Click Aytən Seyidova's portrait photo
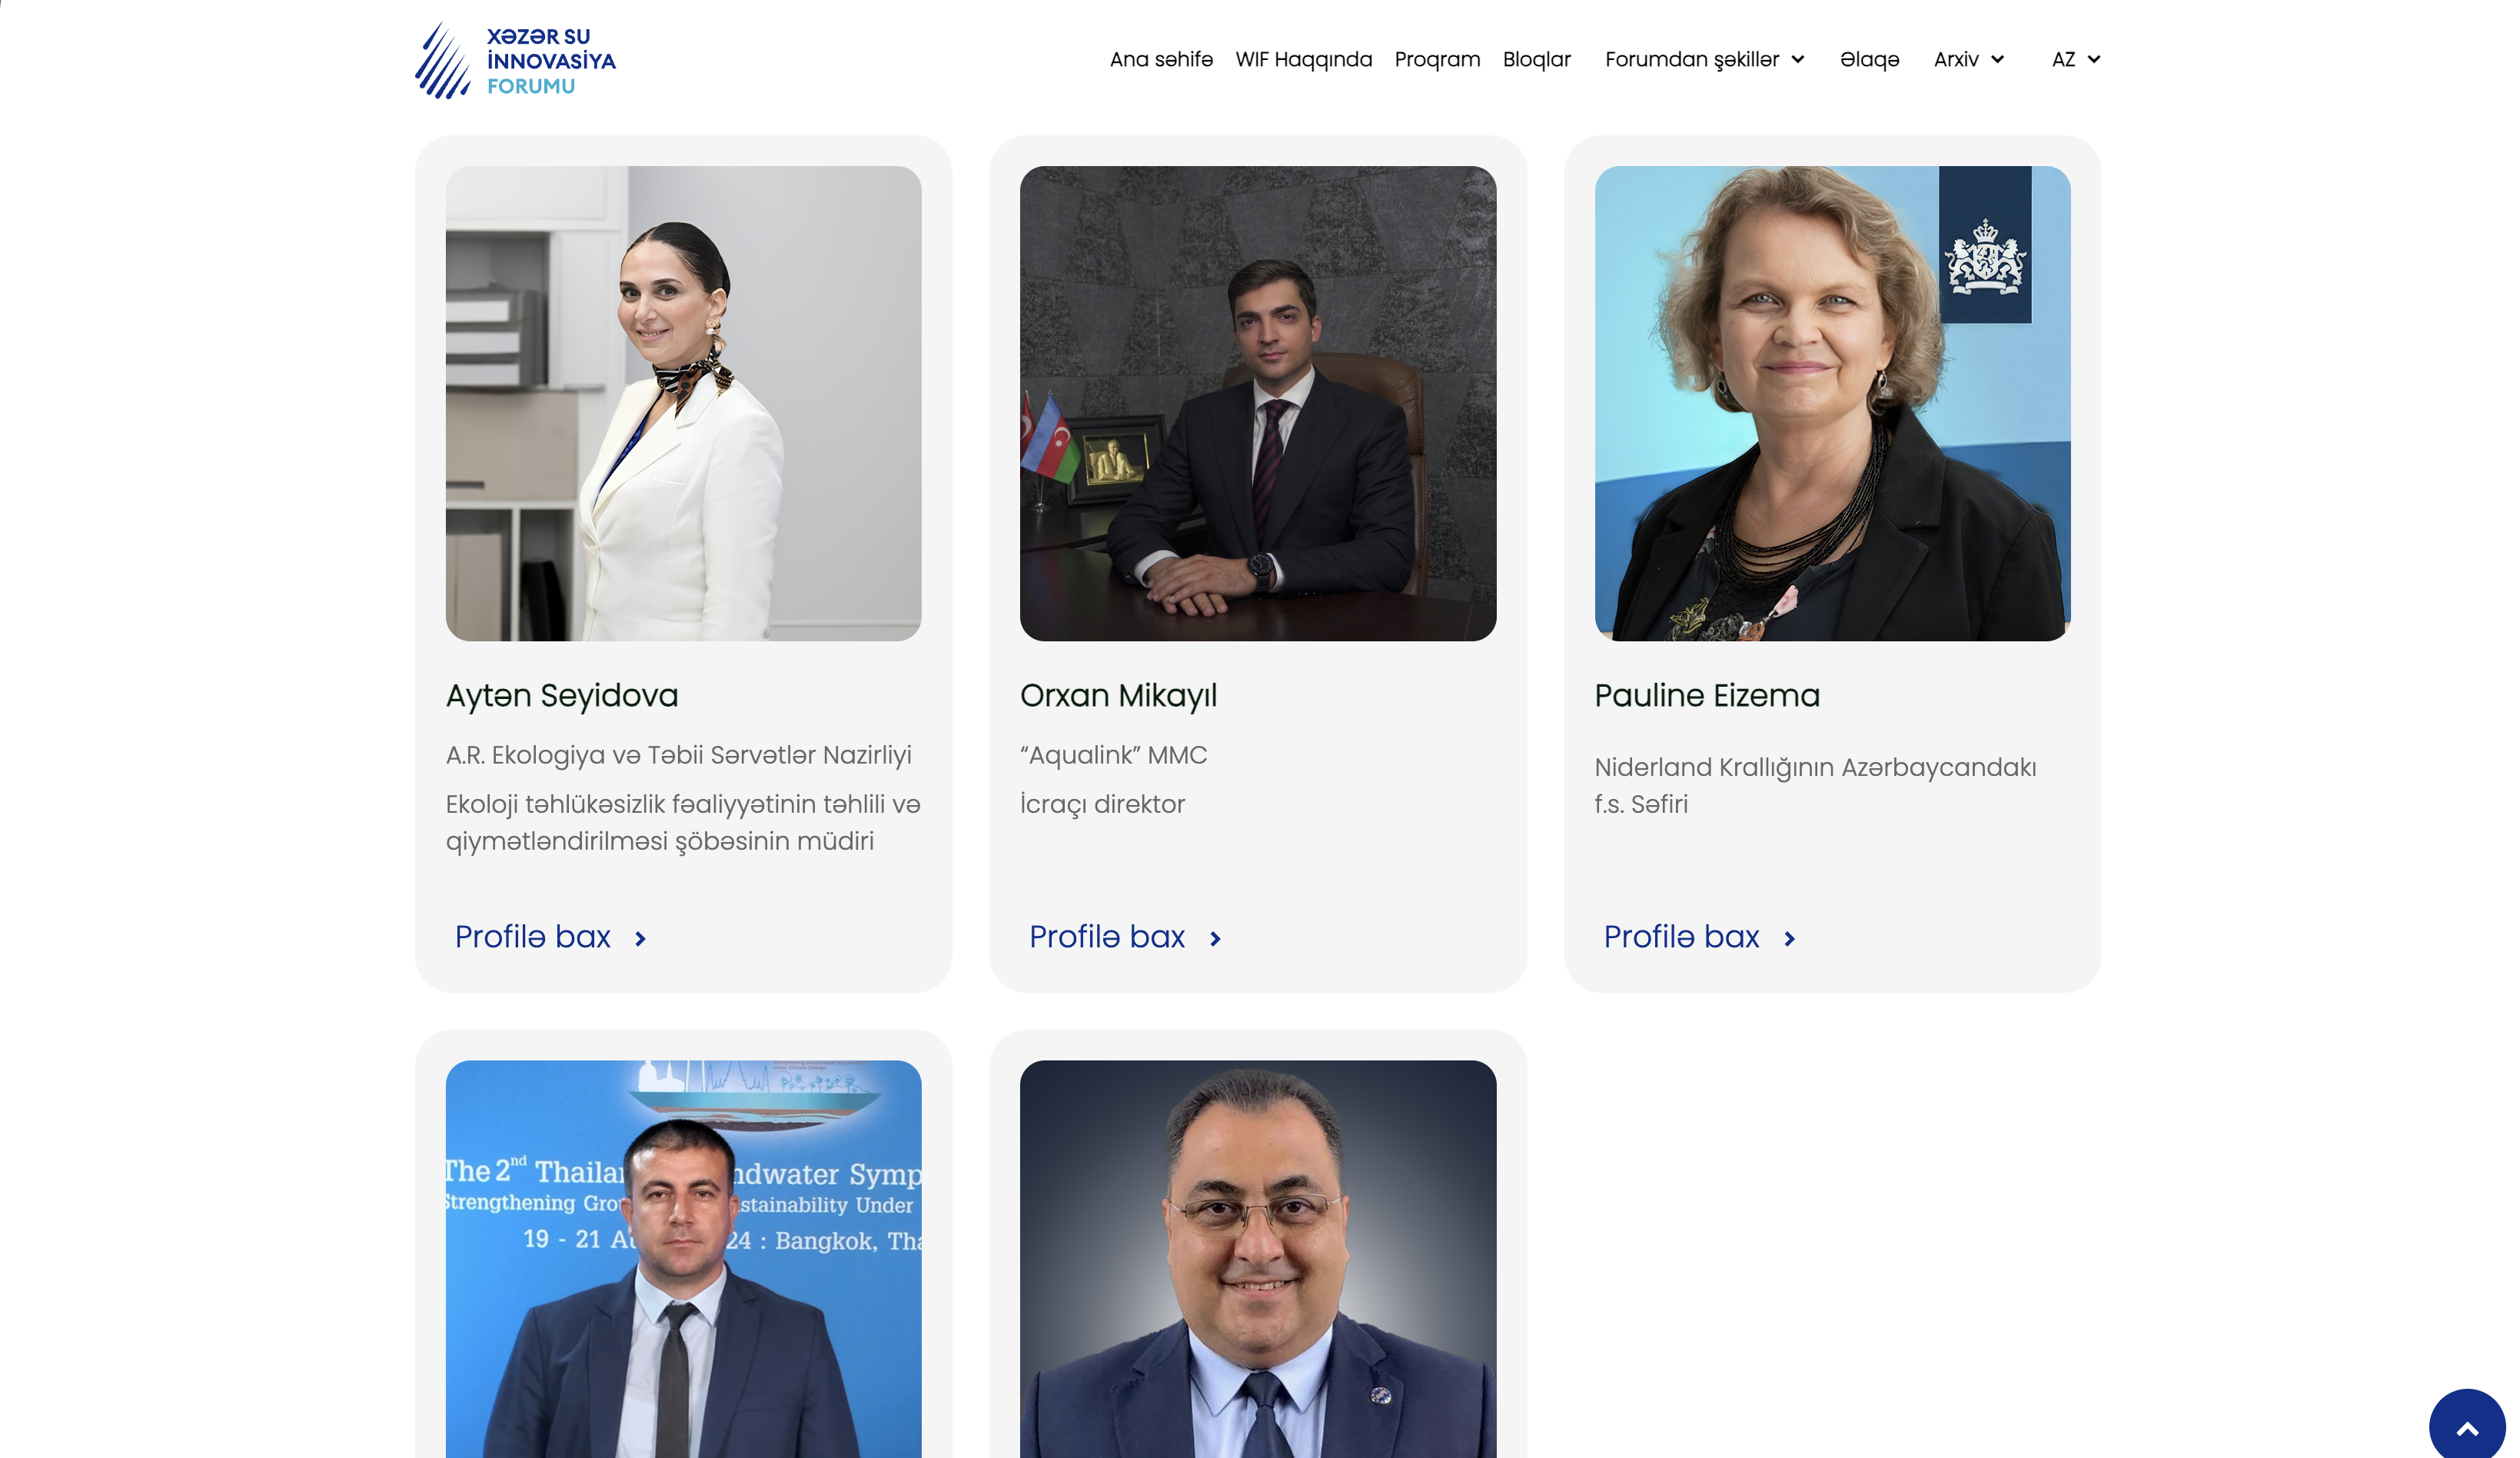2520x1458 pixels. [x=683, y=403]
